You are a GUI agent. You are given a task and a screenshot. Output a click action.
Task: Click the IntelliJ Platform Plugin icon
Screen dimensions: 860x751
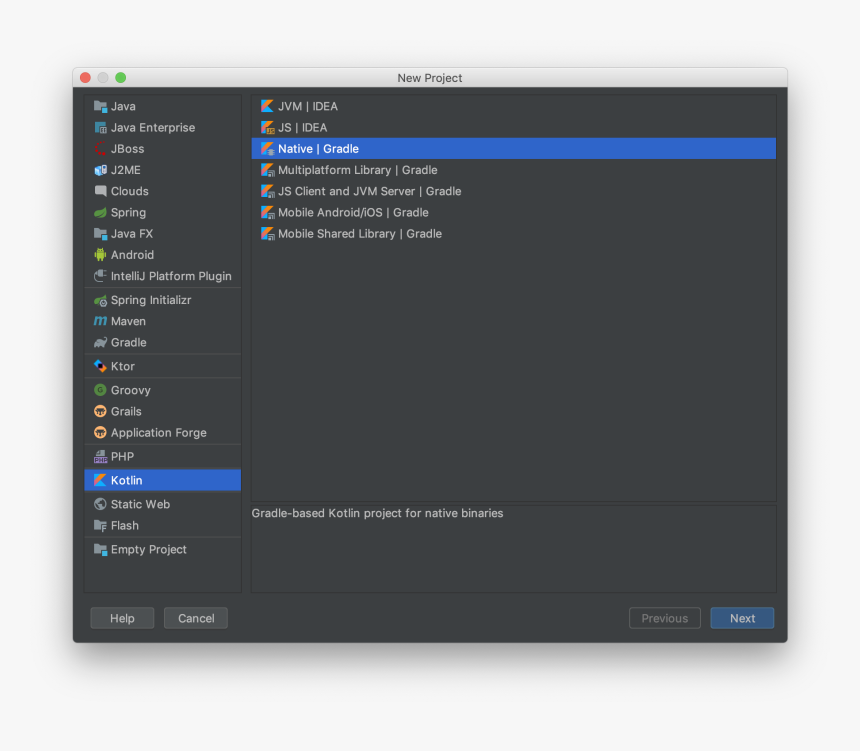pyautogui.click(x=100, y=276)
